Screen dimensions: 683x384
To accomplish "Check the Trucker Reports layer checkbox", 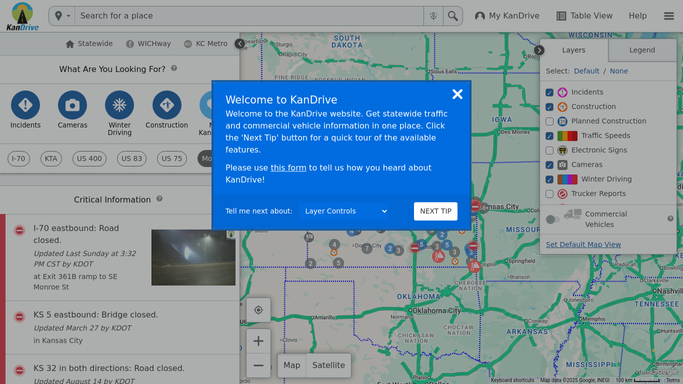I will click(x=549, y=194).
